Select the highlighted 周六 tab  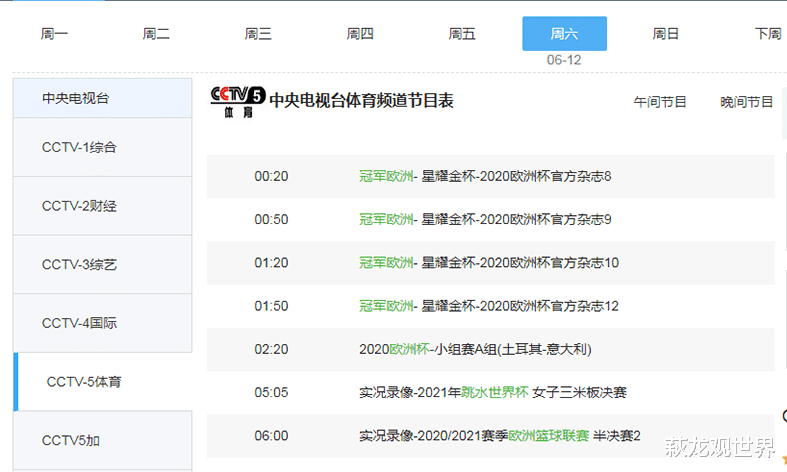pos(564,34)
